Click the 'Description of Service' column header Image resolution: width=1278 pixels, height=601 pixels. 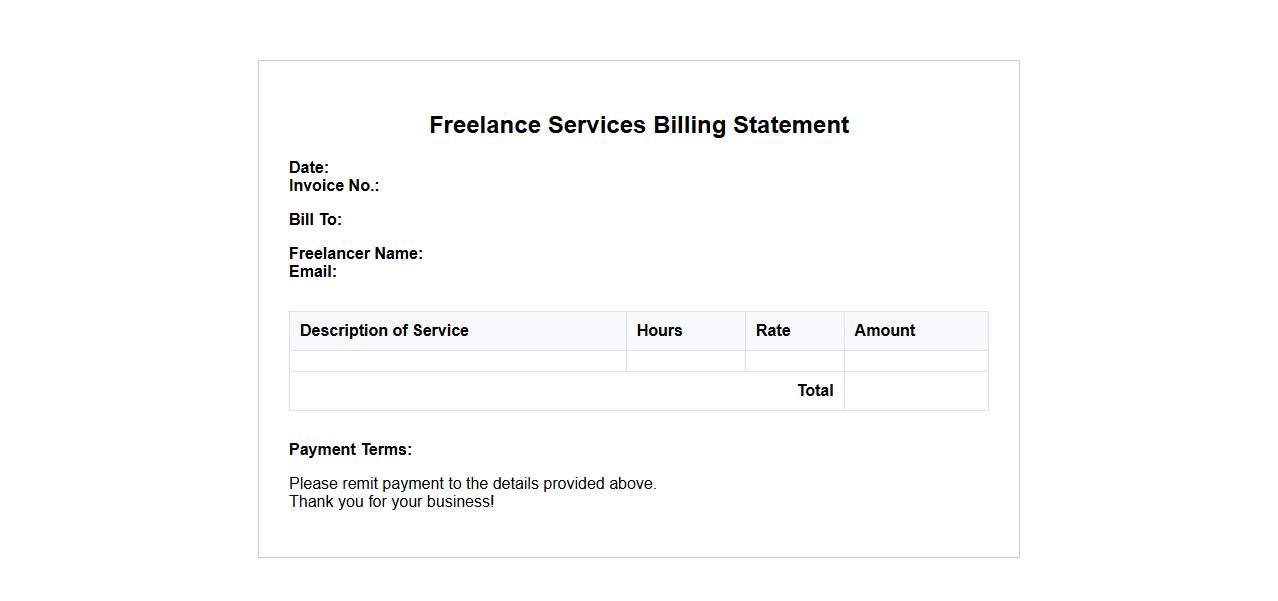[384, 331]
